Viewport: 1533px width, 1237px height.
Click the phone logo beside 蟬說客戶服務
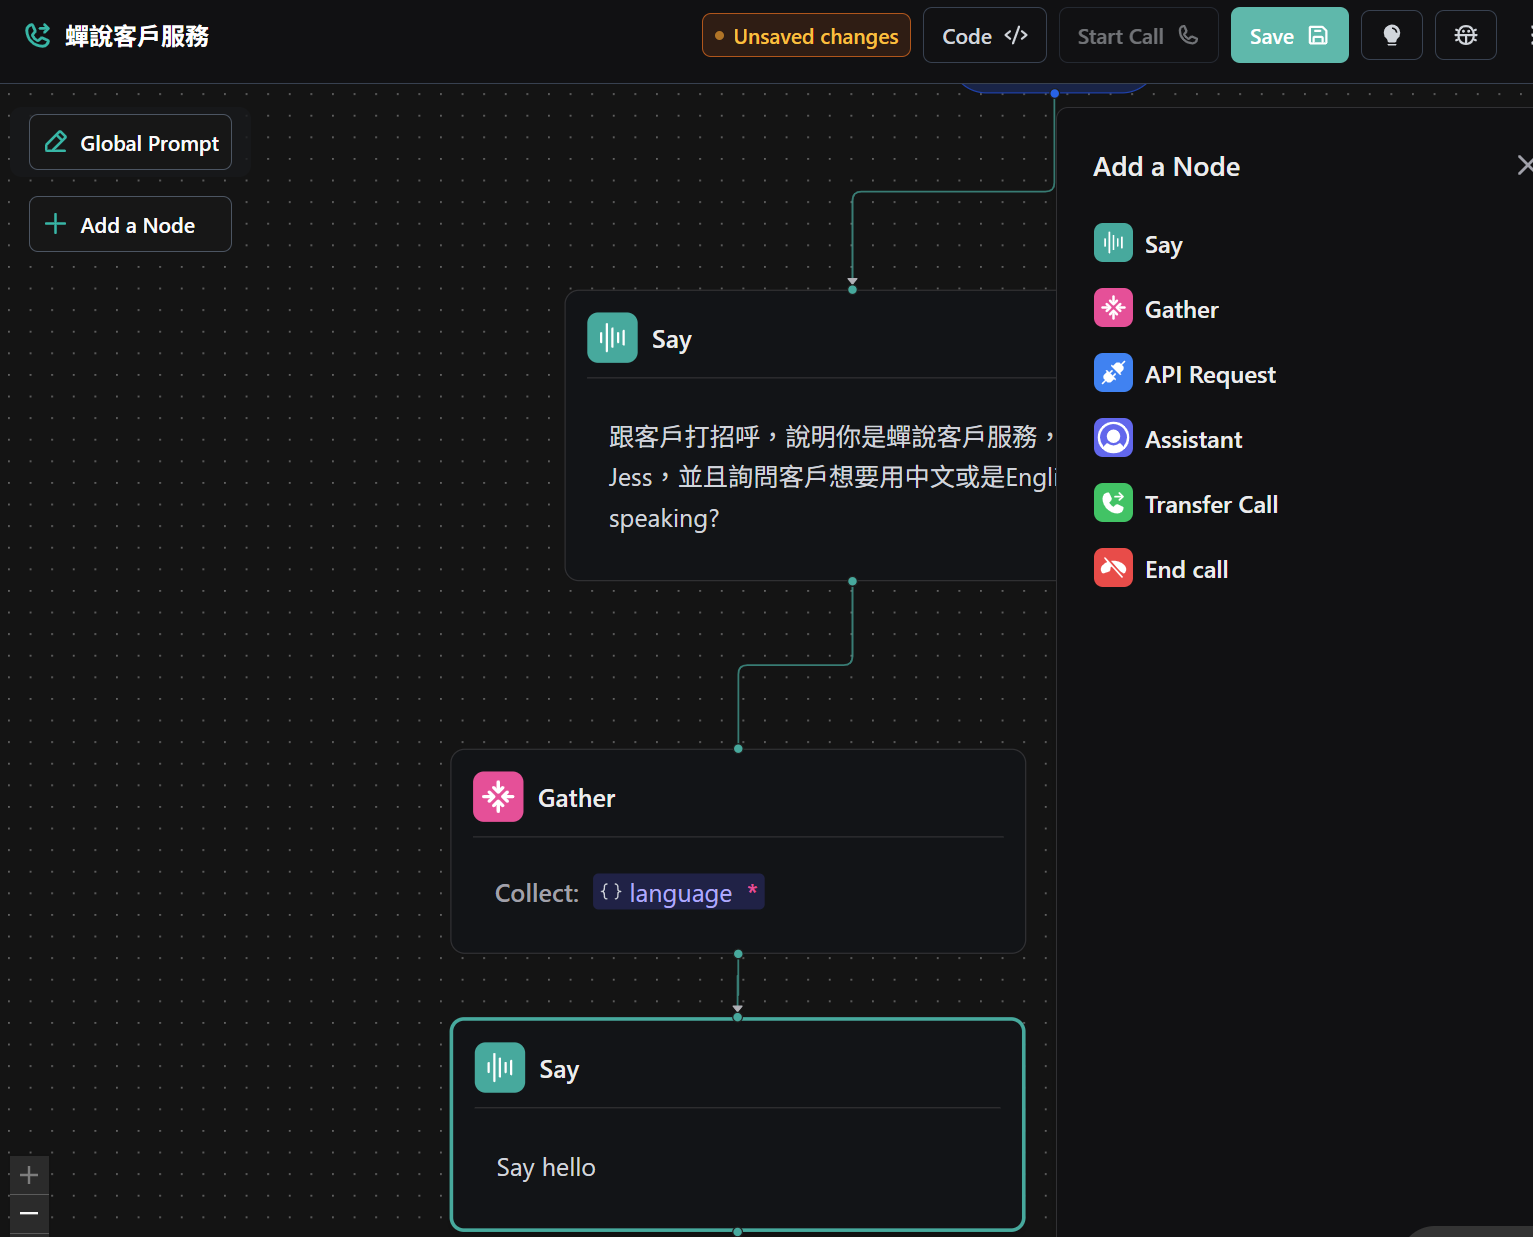(38, 36)
